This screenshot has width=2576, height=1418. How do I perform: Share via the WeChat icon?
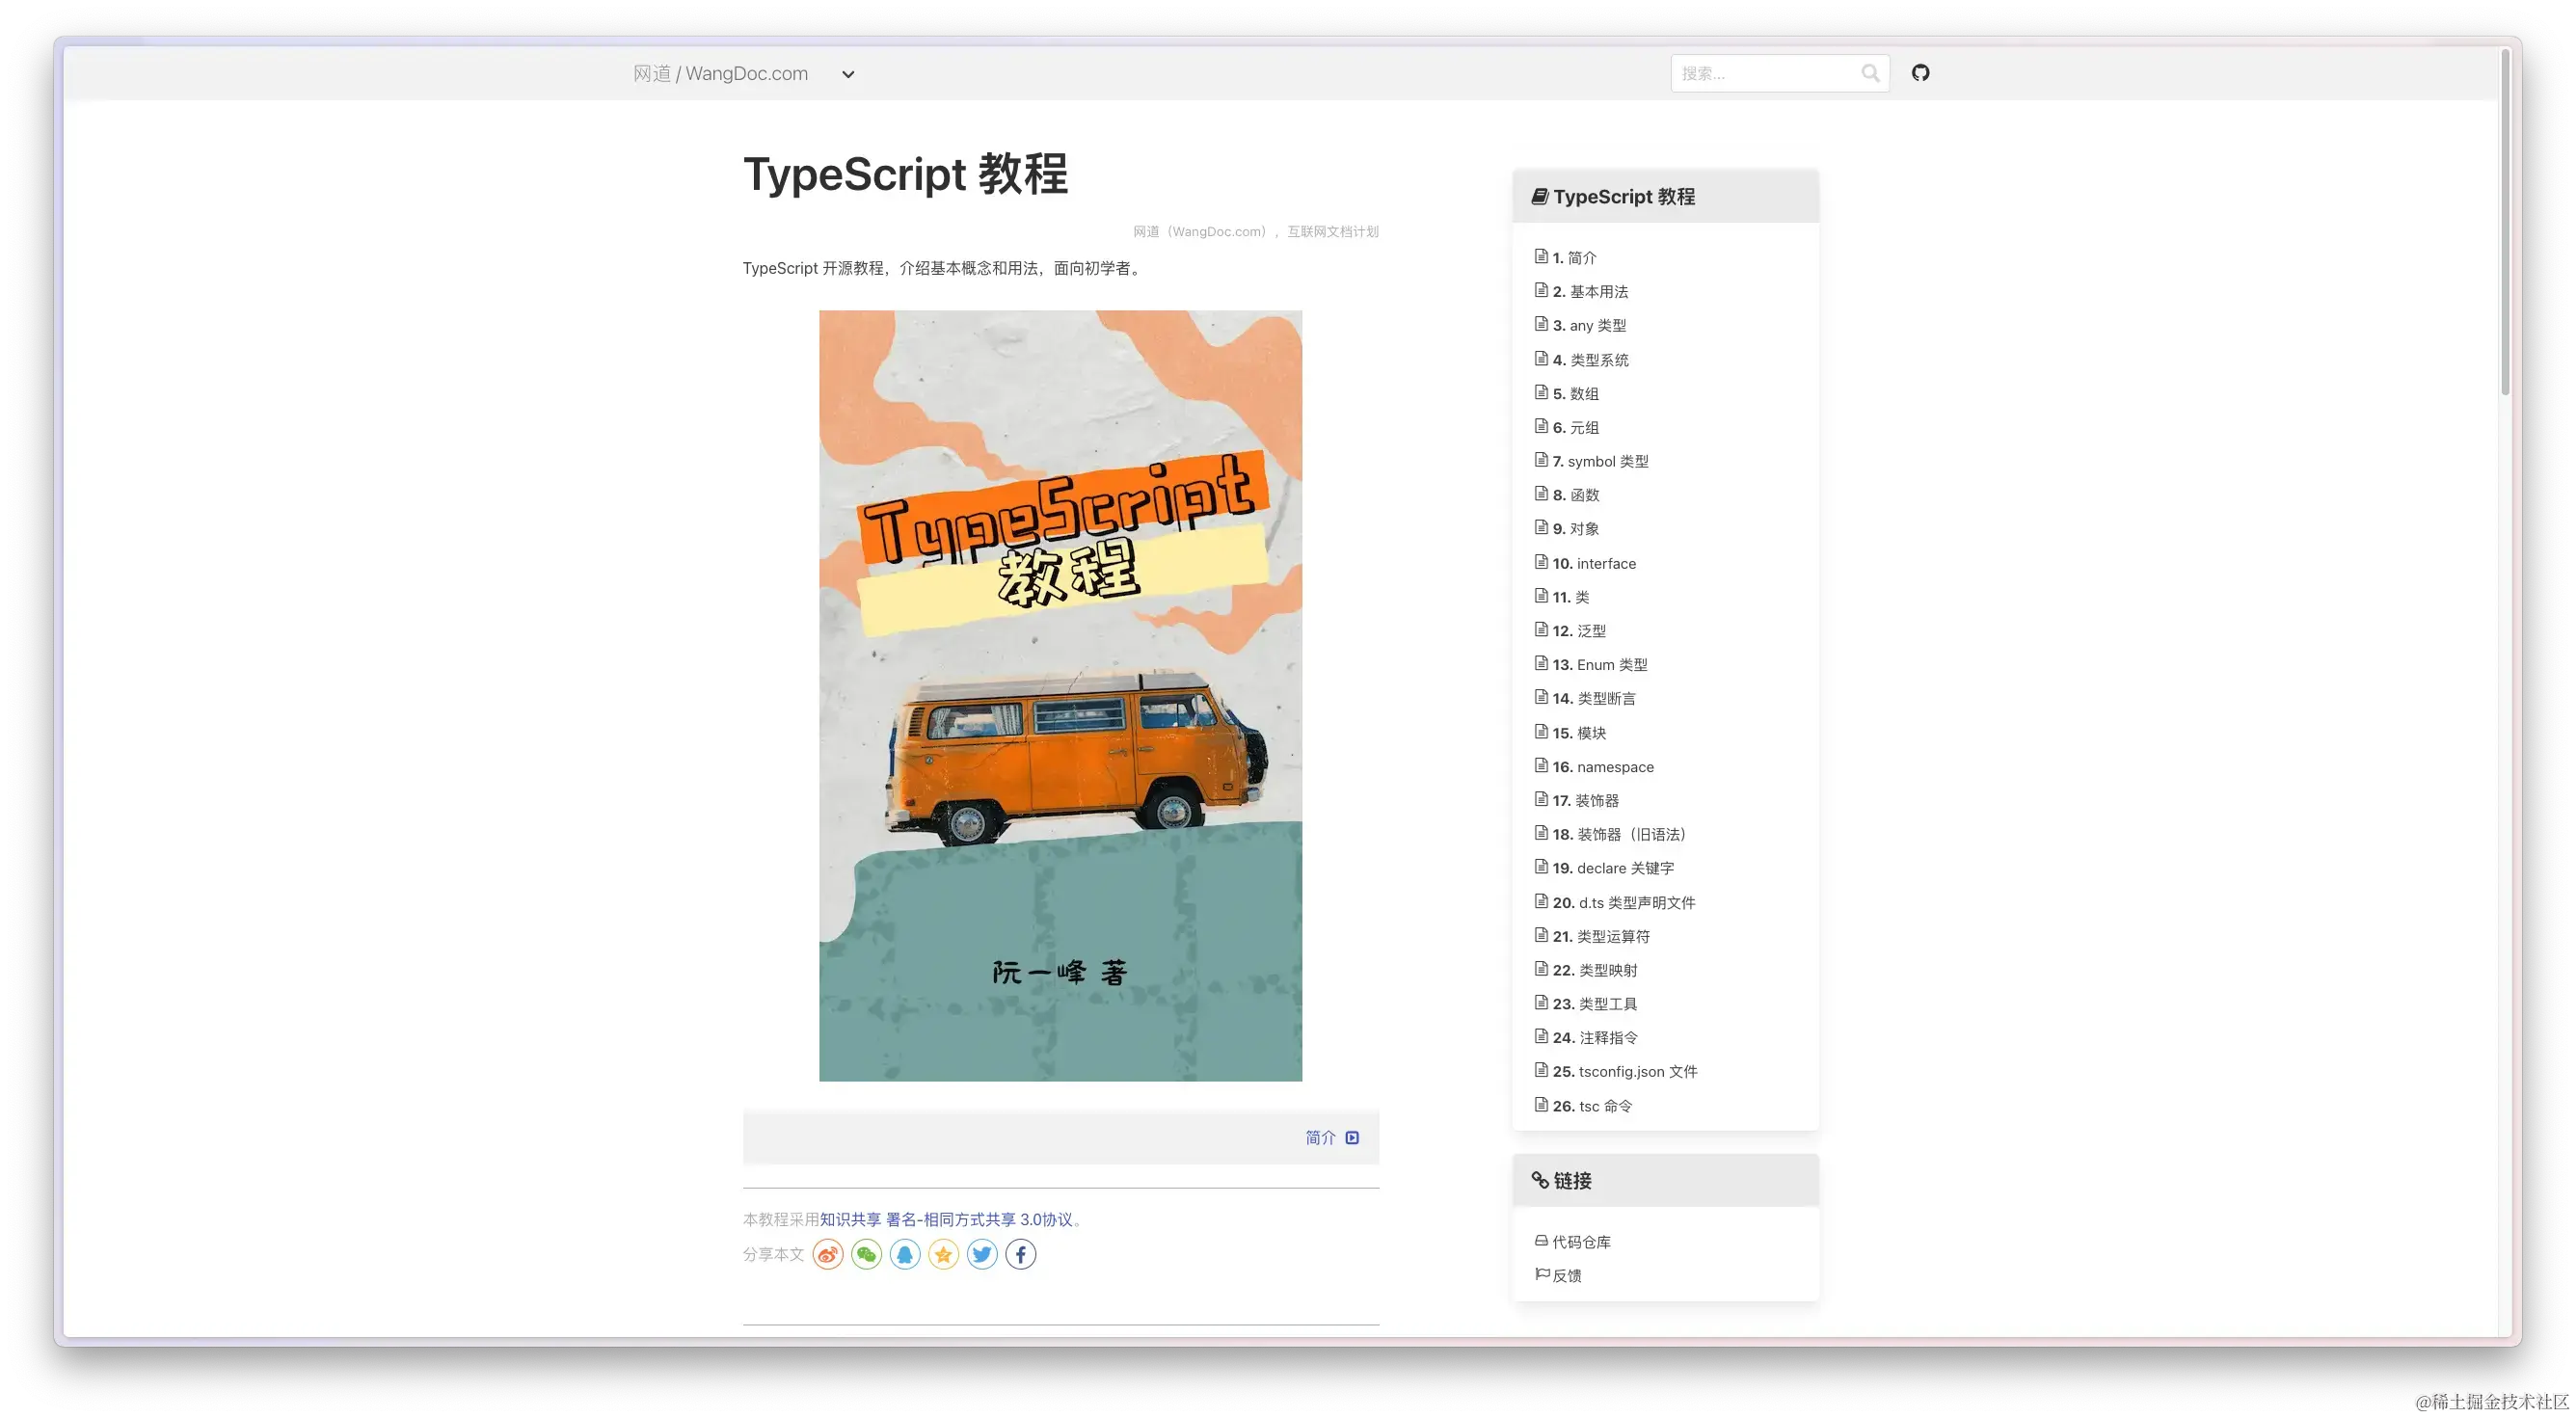[866, 1254]
